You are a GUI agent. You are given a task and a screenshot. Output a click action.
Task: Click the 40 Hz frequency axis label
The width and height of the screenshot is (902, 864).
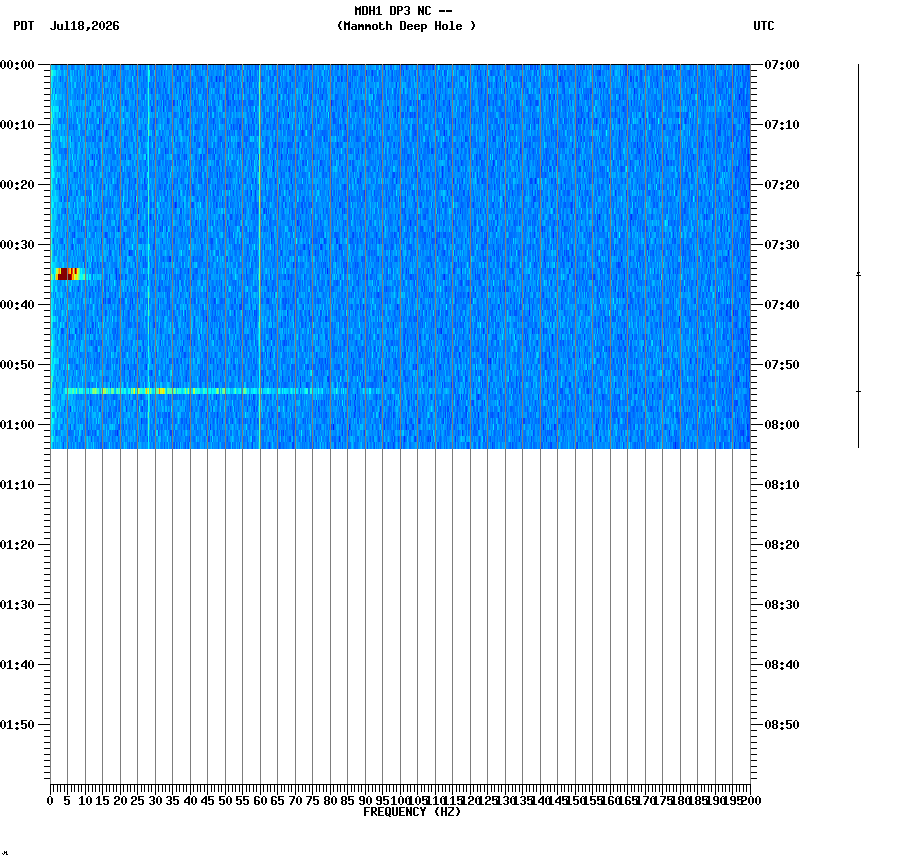click(190, 800)
